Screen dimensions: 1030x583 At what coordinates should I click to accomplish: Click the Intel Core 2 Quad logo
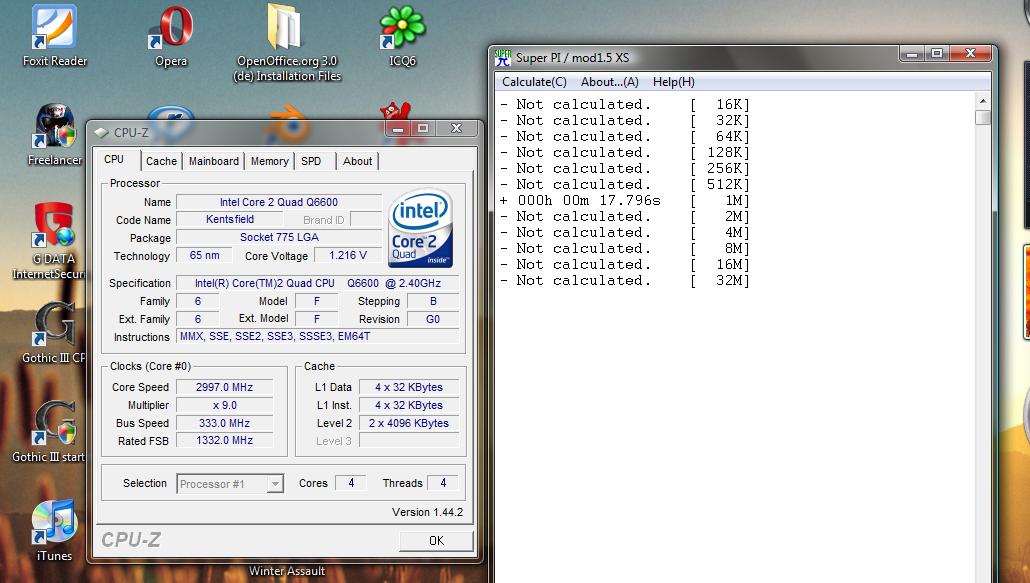[420, 228]
